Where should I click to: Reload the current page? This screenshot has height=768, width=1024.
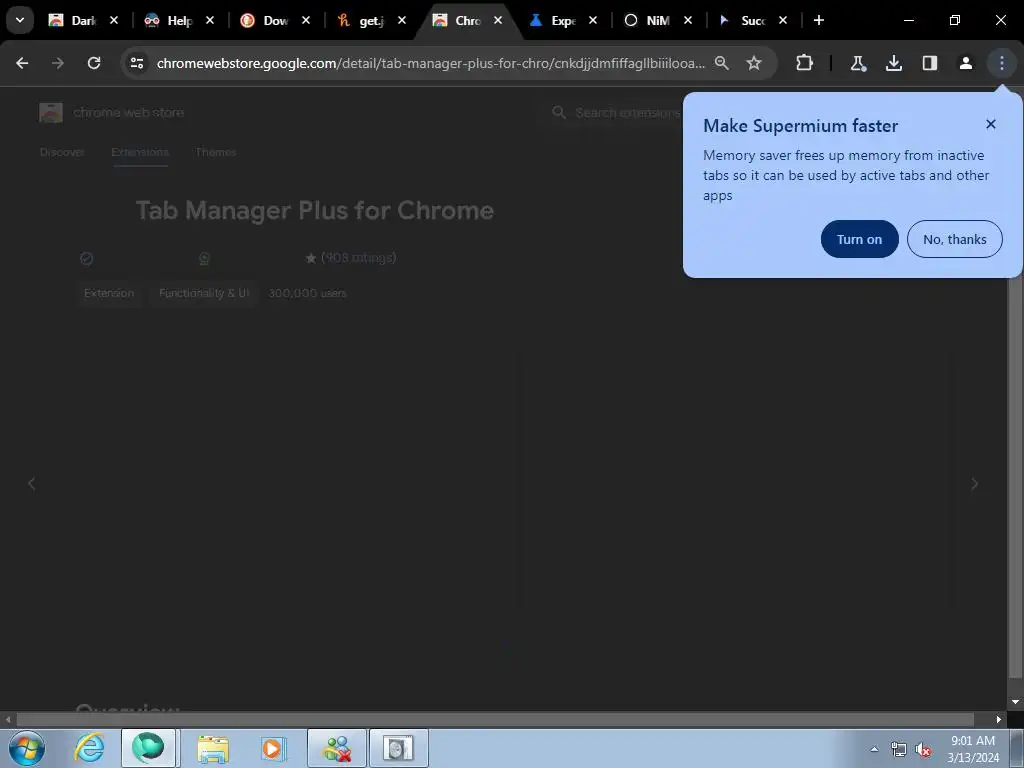tap(94, 63)
